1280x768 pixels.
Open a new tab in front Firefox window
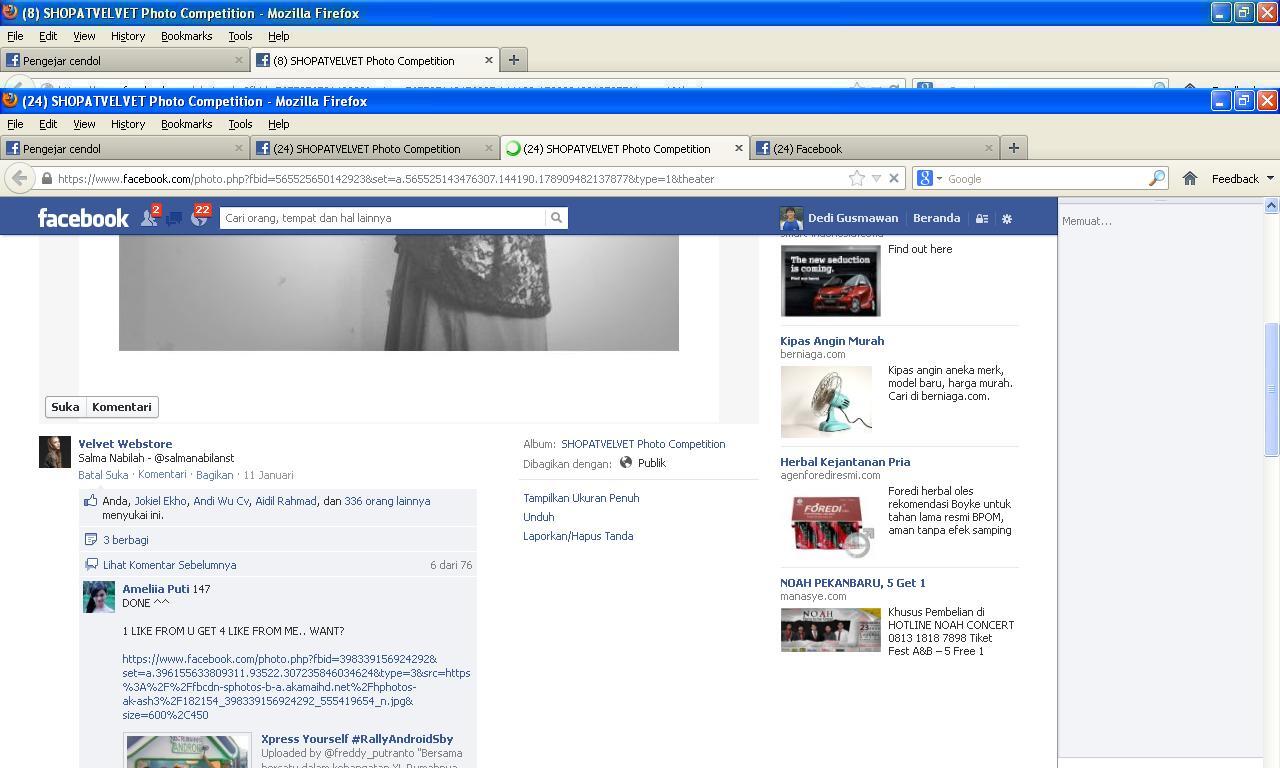pyautogui.click(x=1013, y=148)
